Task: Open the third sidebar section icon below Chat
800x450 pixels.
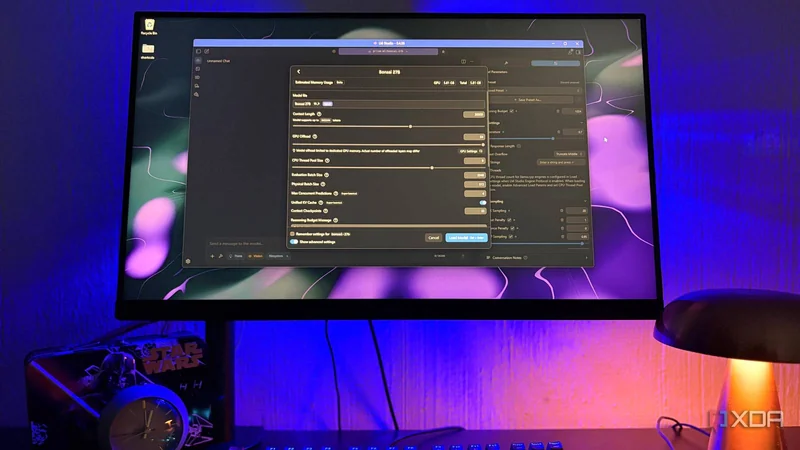Action: (x=197, y=77)
